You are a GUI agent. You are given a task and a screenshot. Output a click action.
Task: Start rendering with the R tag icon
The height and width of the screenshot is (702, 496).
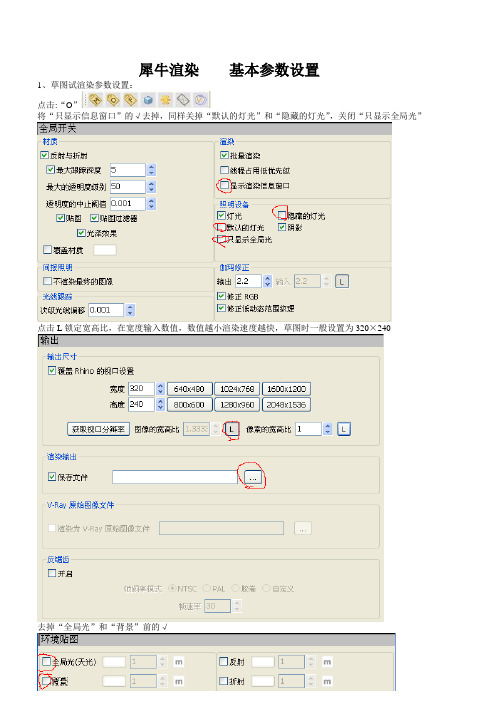pos(130,99)
